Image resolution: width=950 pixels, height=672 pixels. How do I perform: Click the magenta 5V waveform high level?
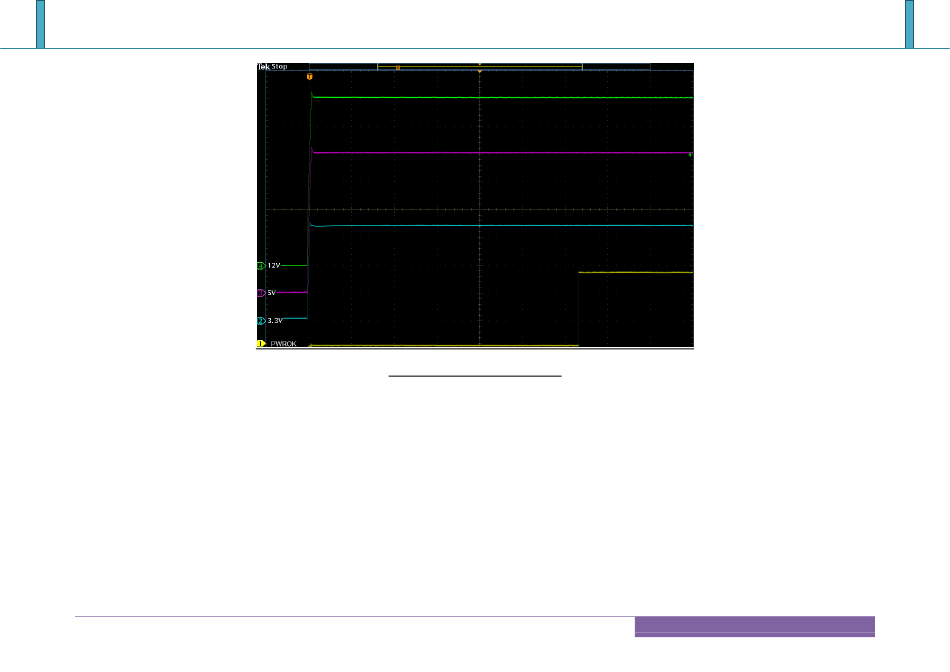pyautogui.click(x=500, y=153)
